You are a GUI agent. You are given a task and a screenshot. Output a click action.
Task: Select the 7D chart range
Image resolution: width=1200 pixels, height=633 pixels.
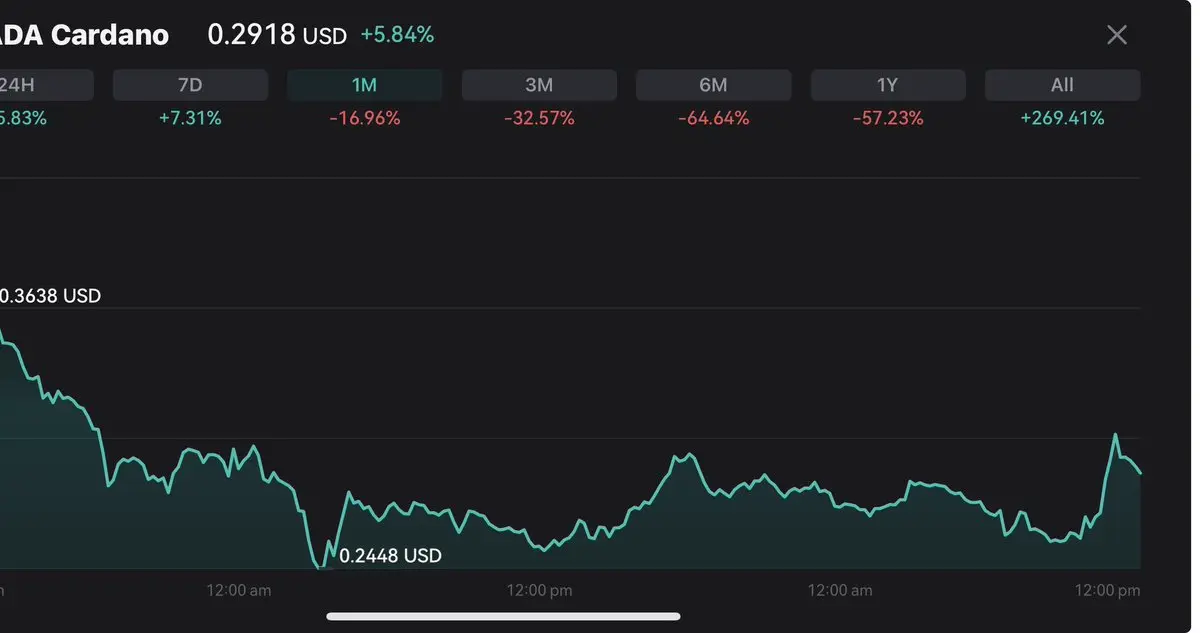(x=190, y=85)
